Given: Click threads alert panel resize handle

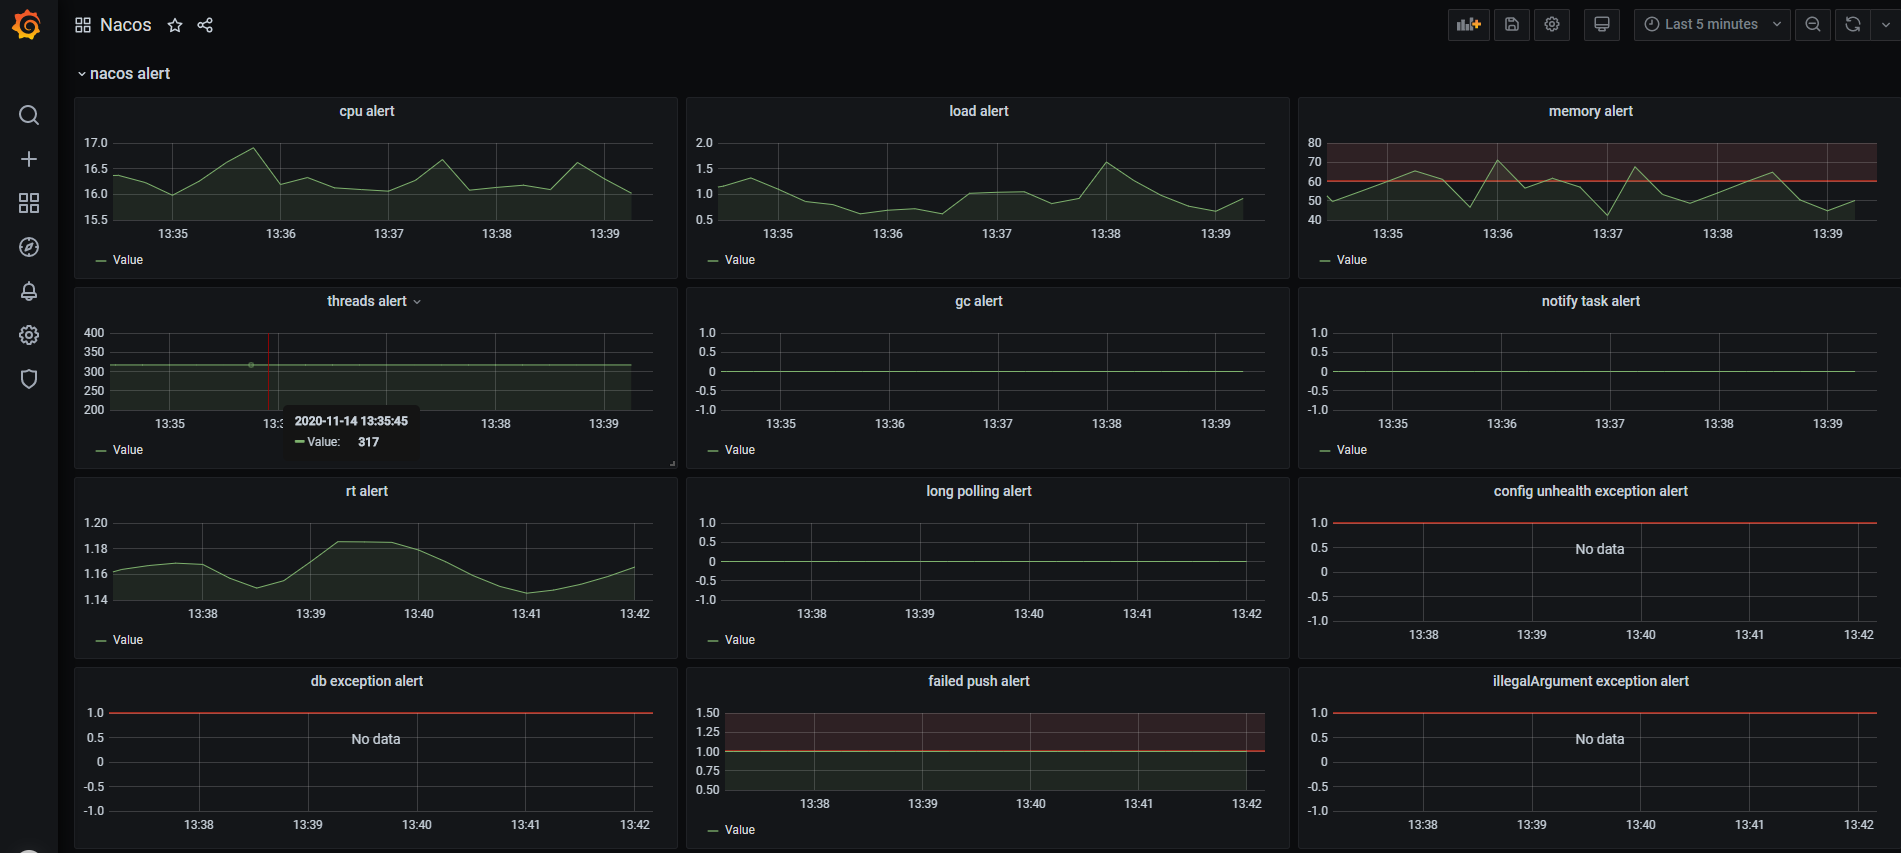Looking at the screenshot, I should click(x=672, y=463).
